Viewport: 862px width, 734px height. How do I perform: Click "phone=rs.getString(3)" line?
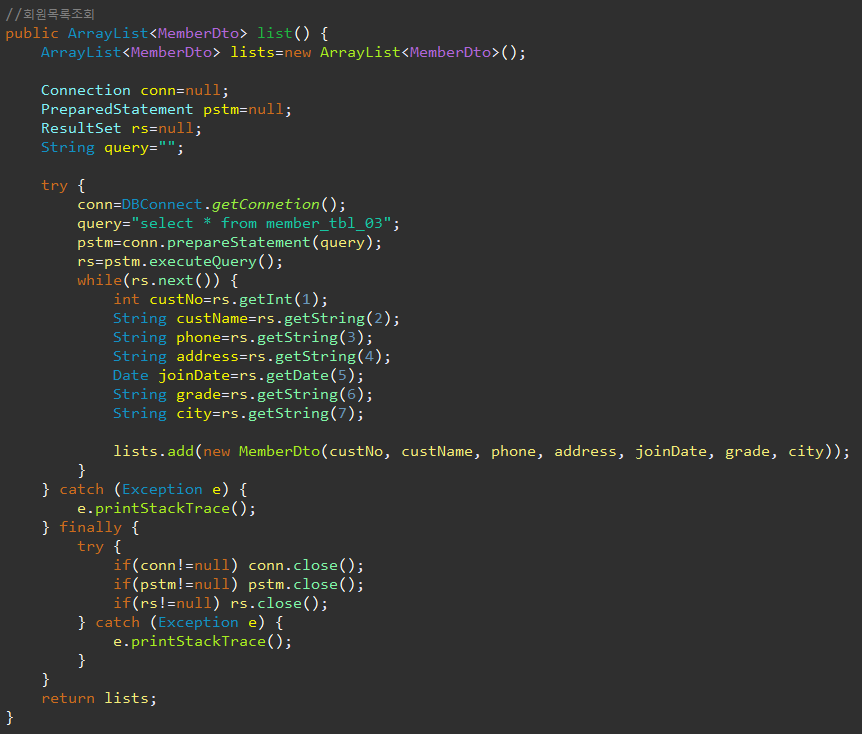click(x=270, y=338)
